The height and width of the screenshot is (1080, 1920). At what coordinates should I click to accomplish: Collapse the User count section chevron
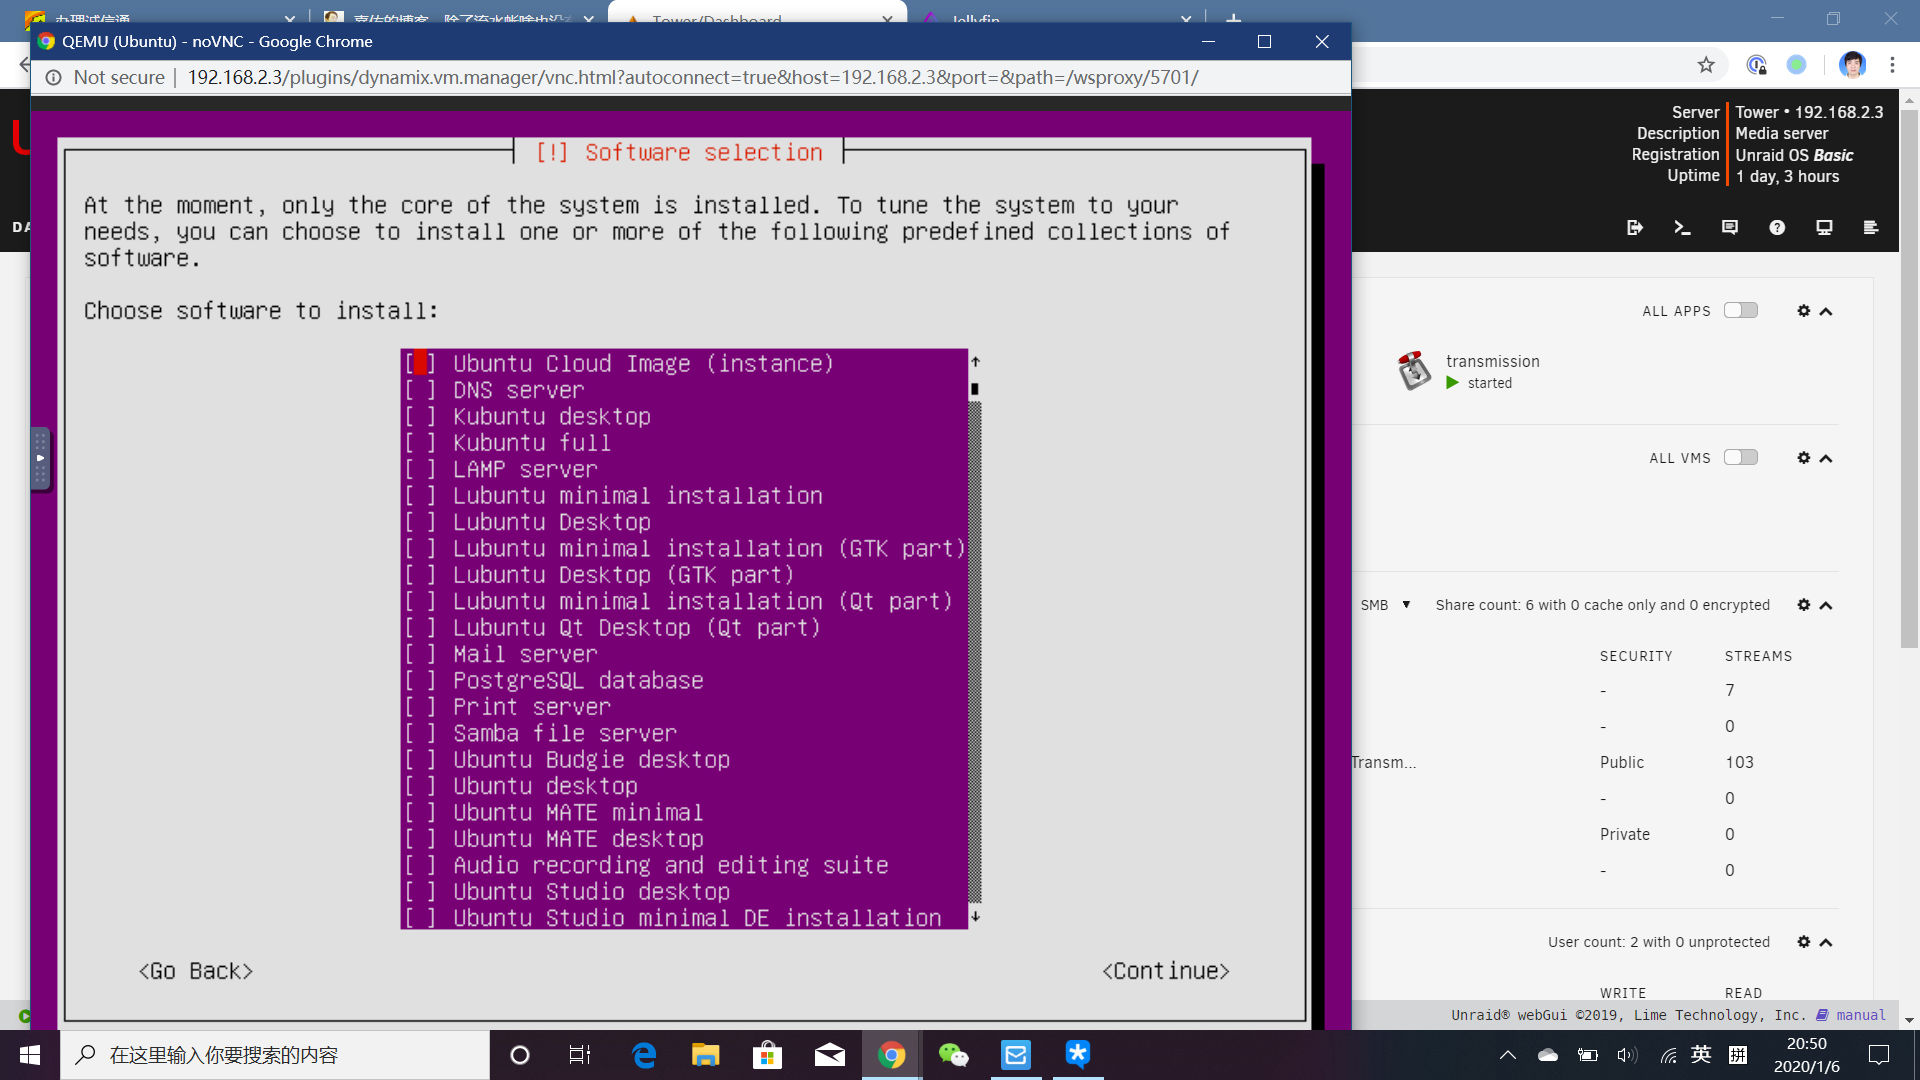coord(1826,941)
